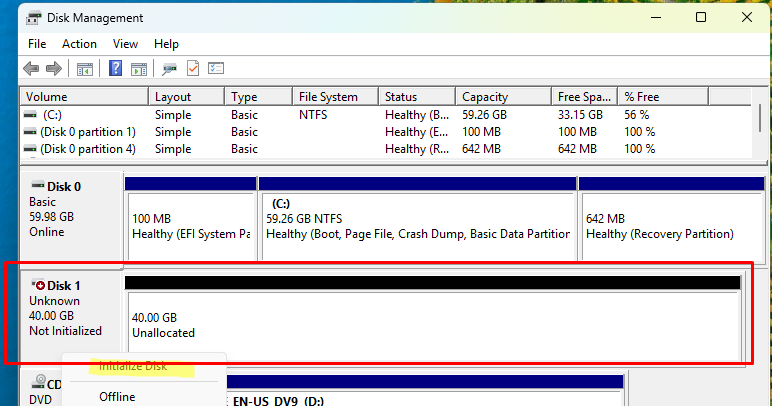Select the 100 MB EFI System Partition block

[190, 226]
